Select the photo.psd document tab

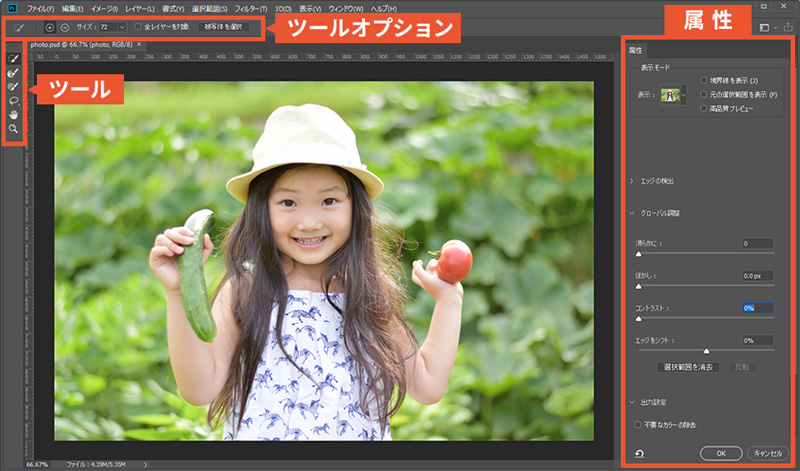[x=82, y=45]
